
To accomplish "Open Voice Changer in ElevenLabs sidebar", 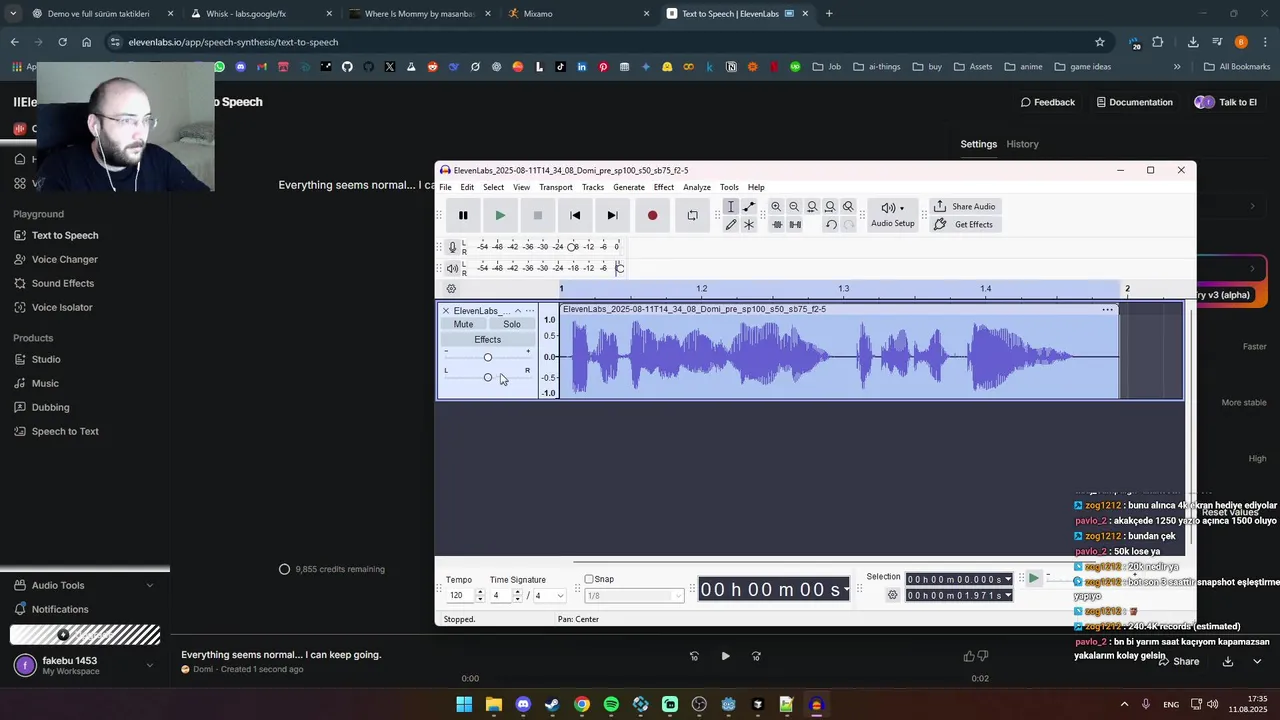I will click(64, 259).
